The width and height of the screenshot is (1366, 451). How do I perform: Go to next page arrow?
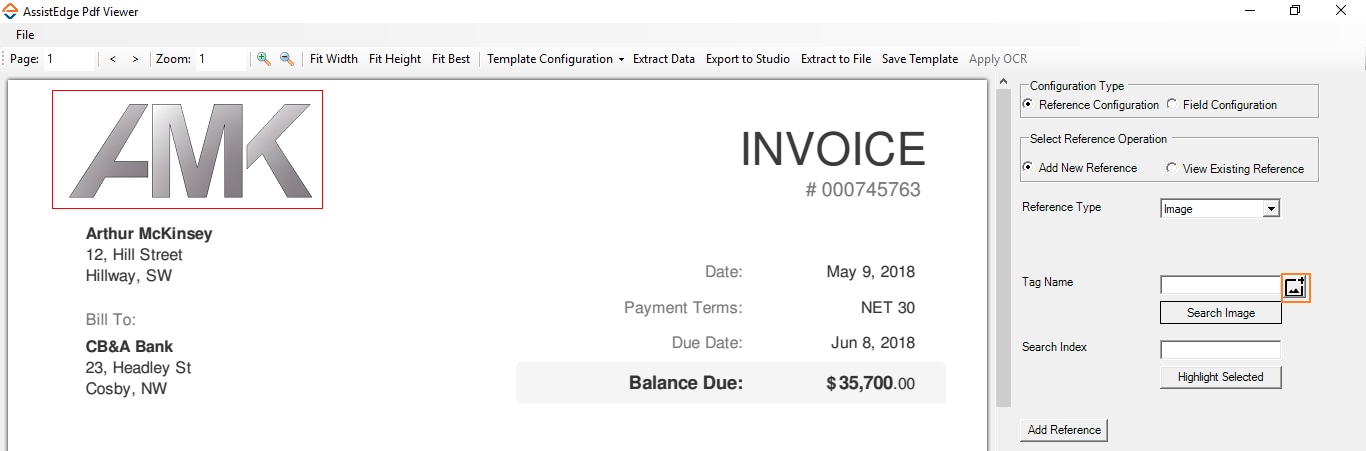tap(135, 59)
